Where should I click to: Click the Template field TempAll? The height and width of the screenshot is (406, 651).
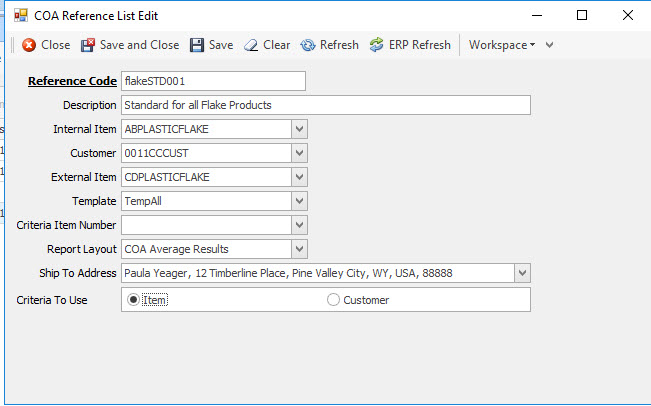(207, 201)
